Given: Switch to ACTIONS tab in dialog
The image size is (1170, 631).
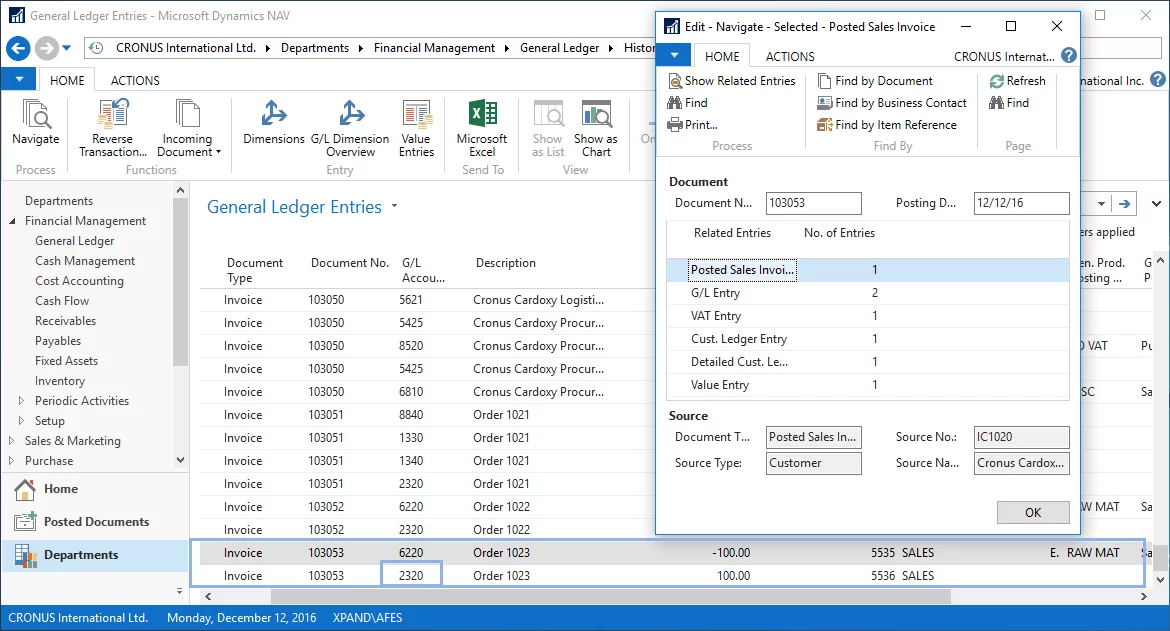Looking at the screenshot, I should 789,57.
